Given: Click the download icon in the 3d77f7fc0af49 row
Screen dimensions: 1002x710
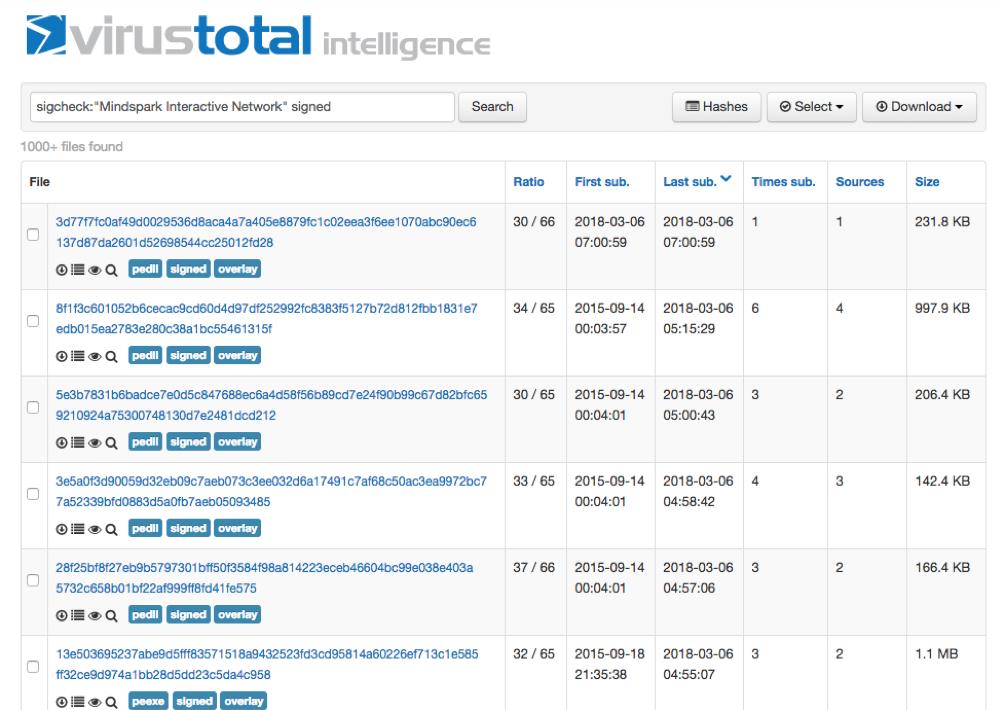Looking at the screenshot, I should [61, 270].
